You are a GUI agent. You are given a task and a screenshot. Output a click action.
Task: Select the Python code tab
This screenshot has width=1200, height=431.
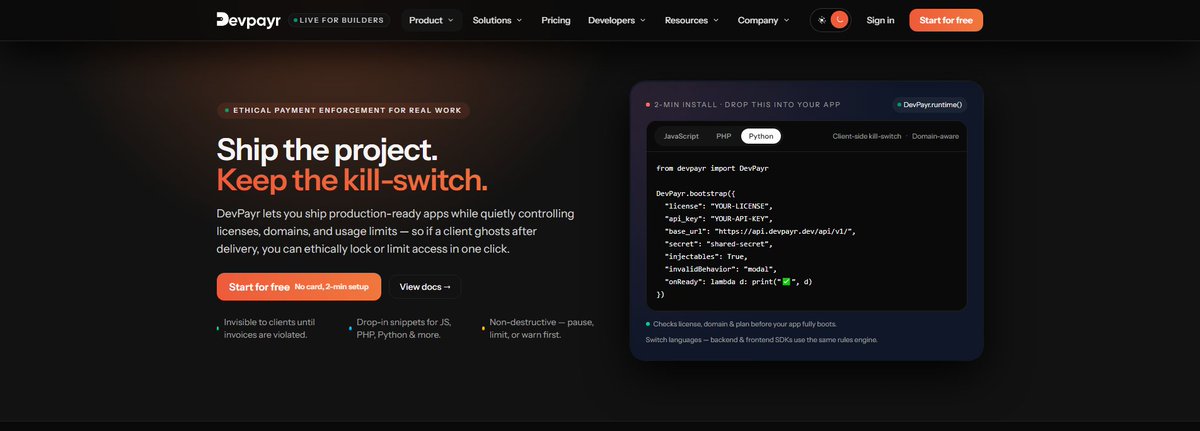coord(761,135)
